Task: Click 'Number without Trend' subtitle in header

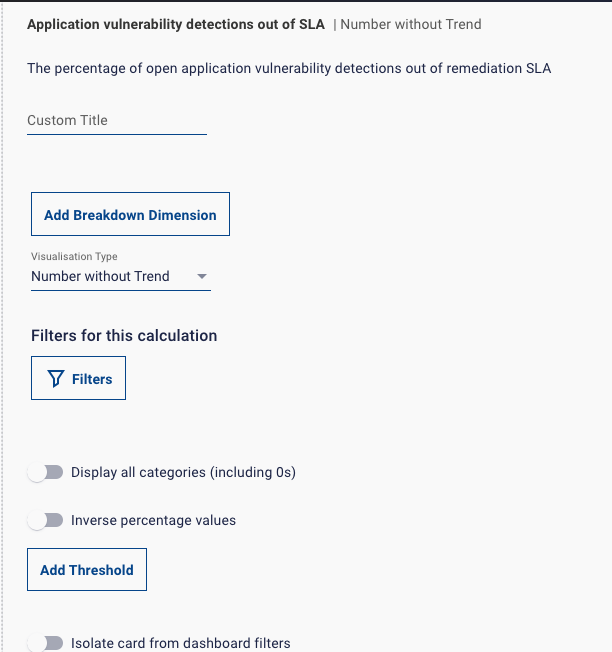Action: (410, 24)
